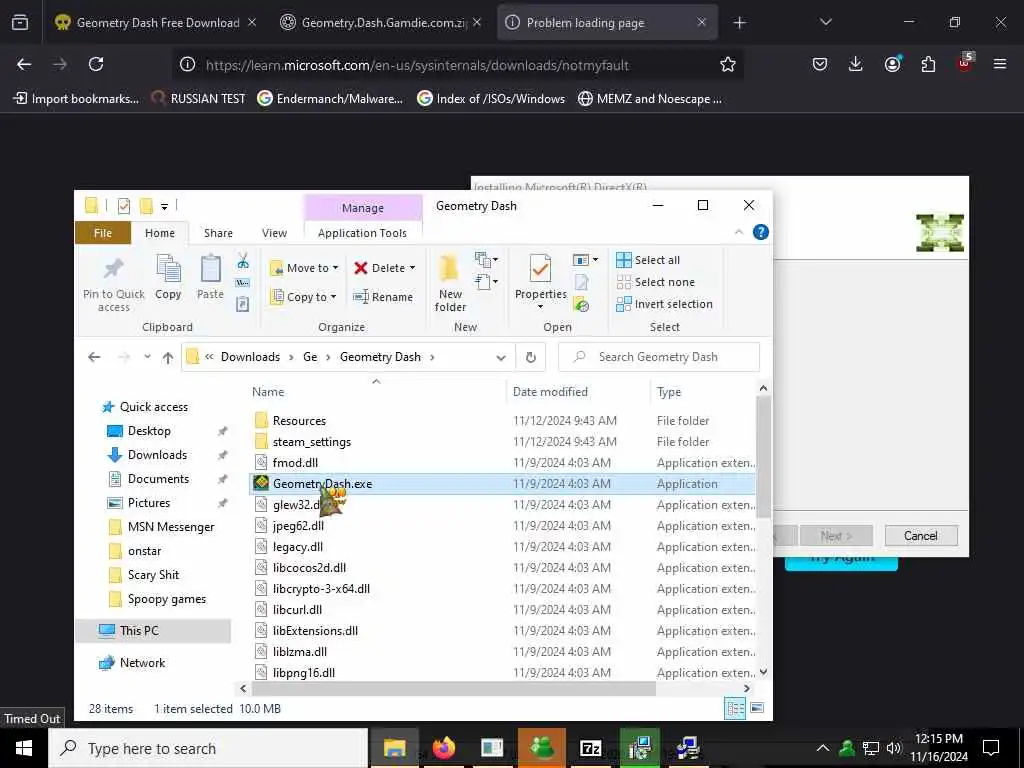Expand the Move to dropdown
This screenshot has width=1024, height=768.
pos(336,268)
